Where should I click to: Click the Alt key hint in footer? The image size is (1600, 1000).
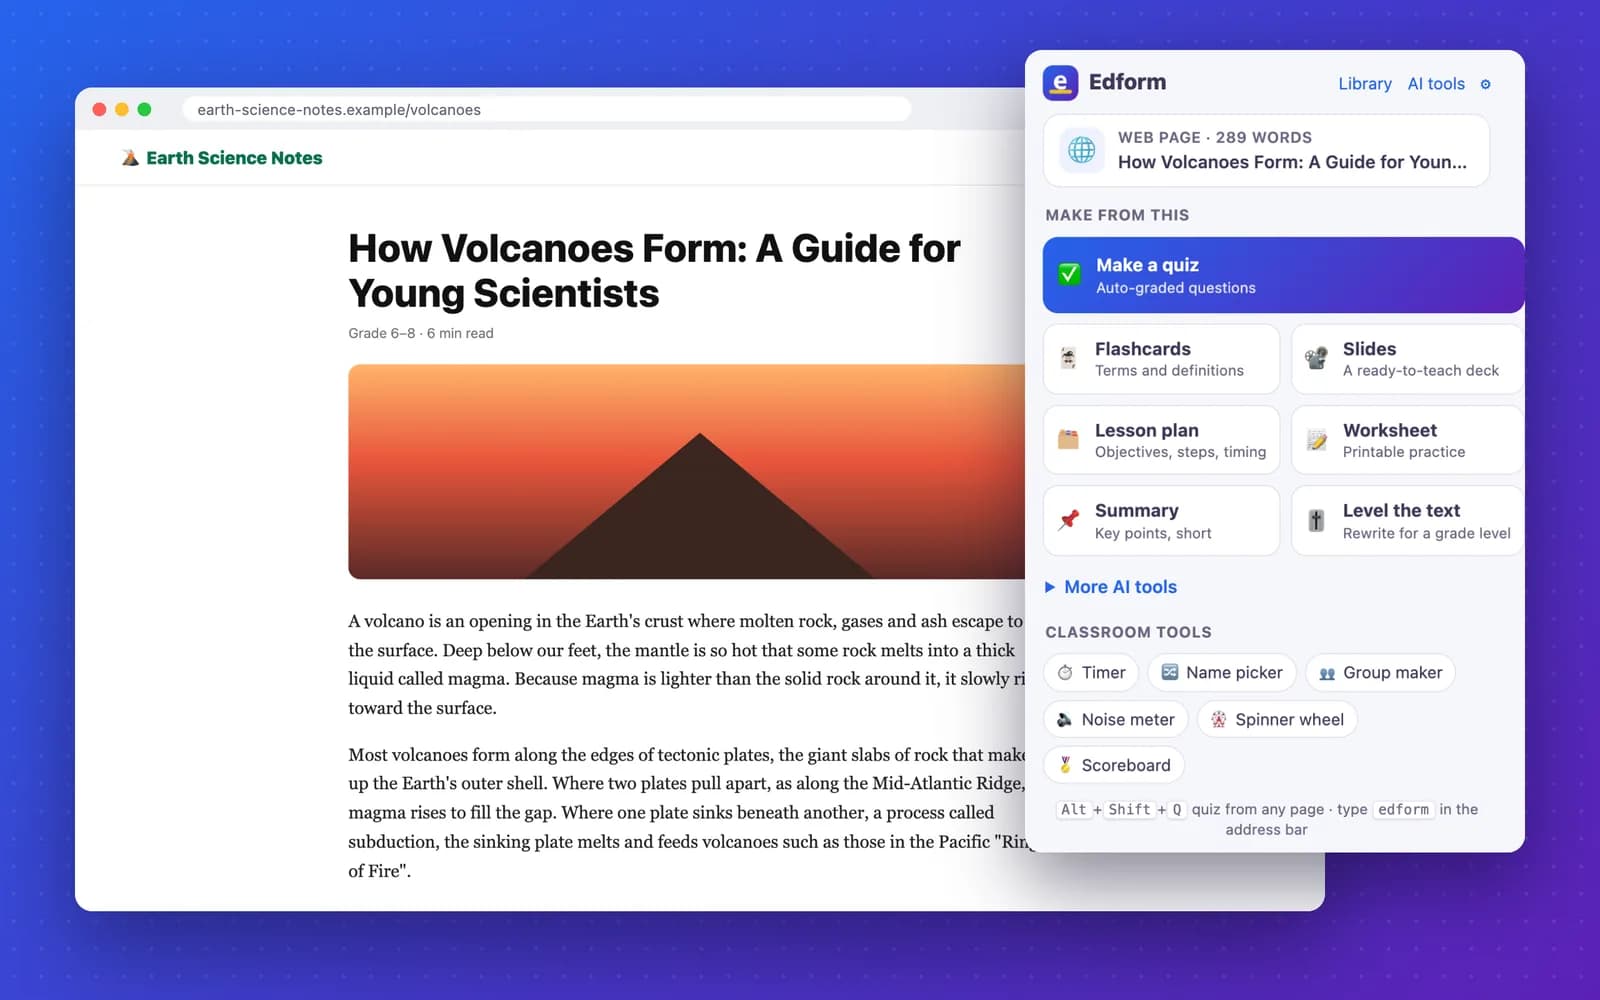click(x=1074, y=809)
